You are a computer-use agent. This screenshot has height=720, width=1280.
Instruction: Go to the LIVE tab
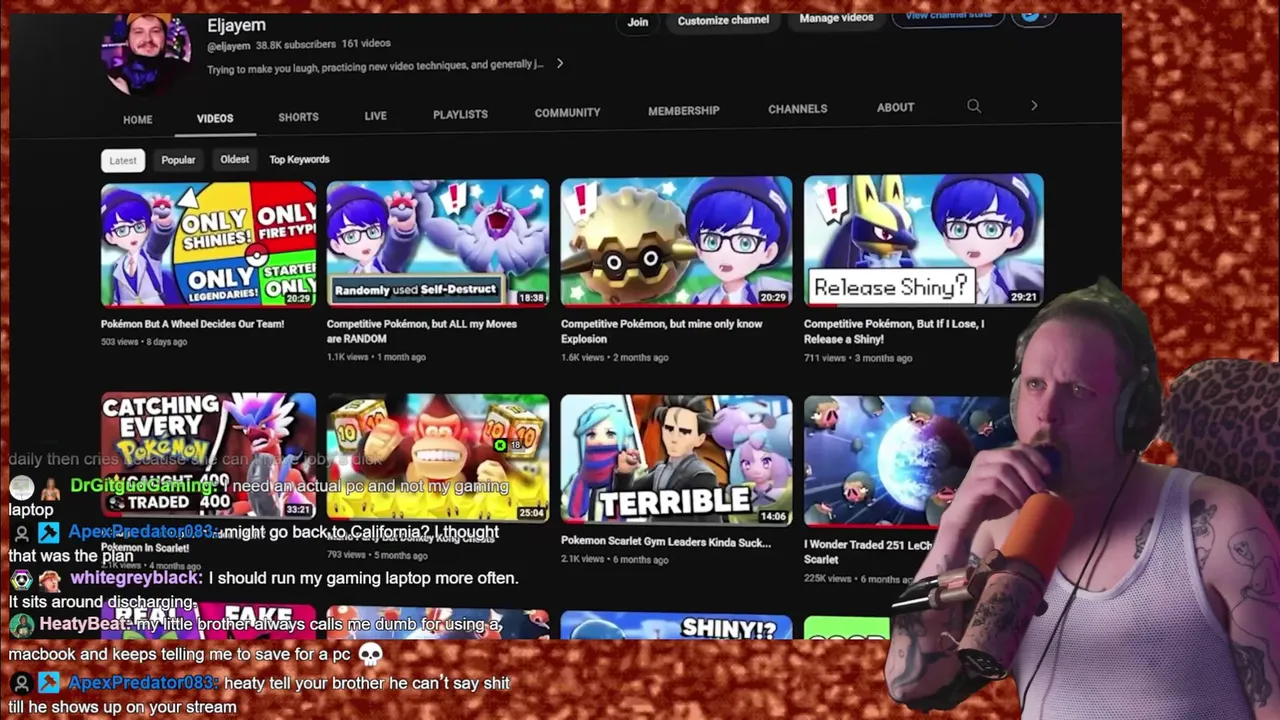[x=375, y=116]
